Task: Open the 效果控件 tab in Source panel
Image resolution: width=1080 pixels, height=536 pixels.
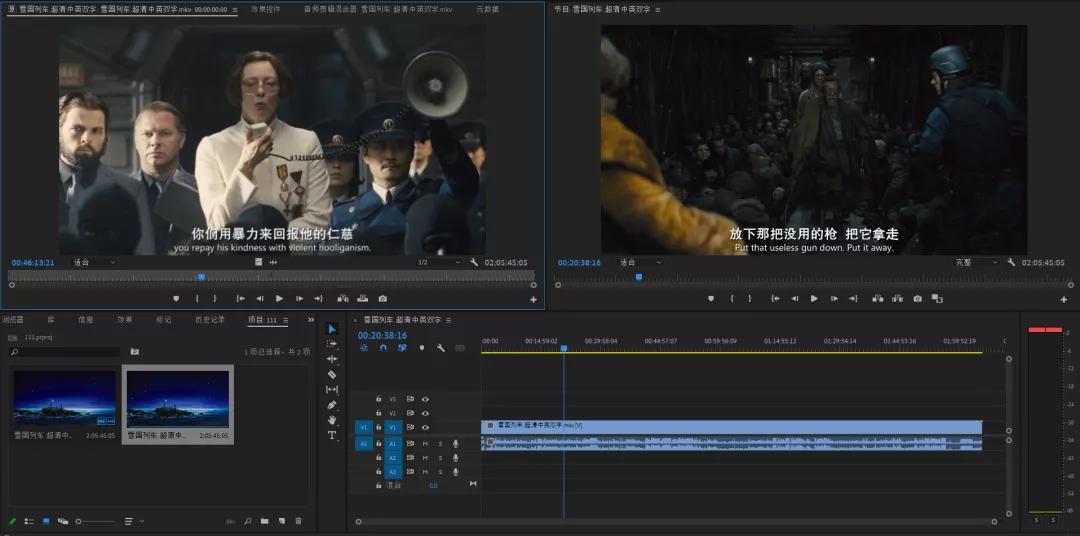Action: [265, 9]
